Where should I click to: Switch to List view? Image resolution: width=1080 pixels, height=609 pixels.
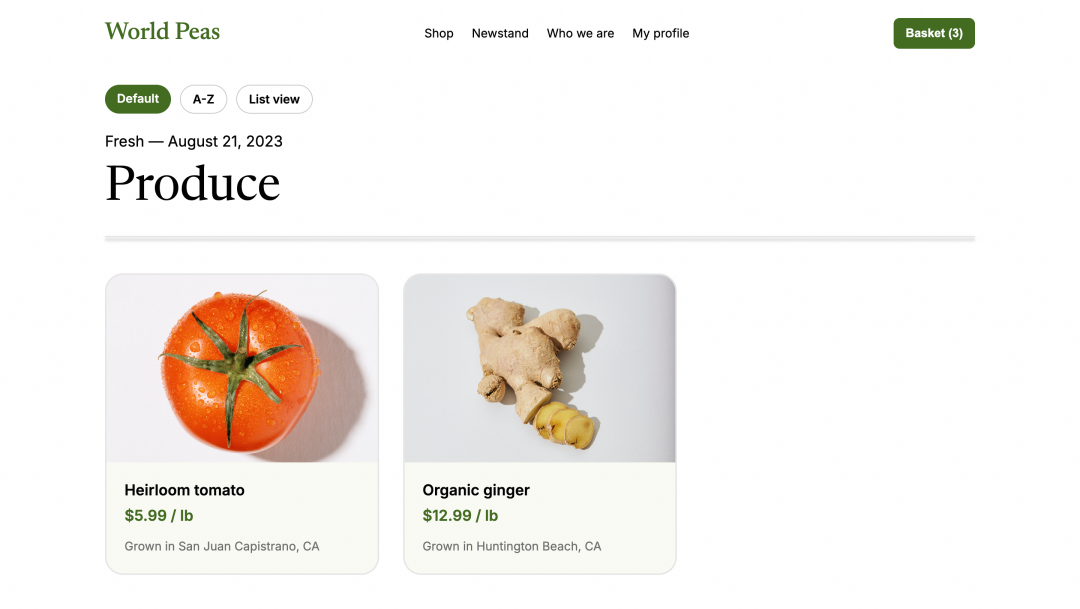[x=274, y=99]
